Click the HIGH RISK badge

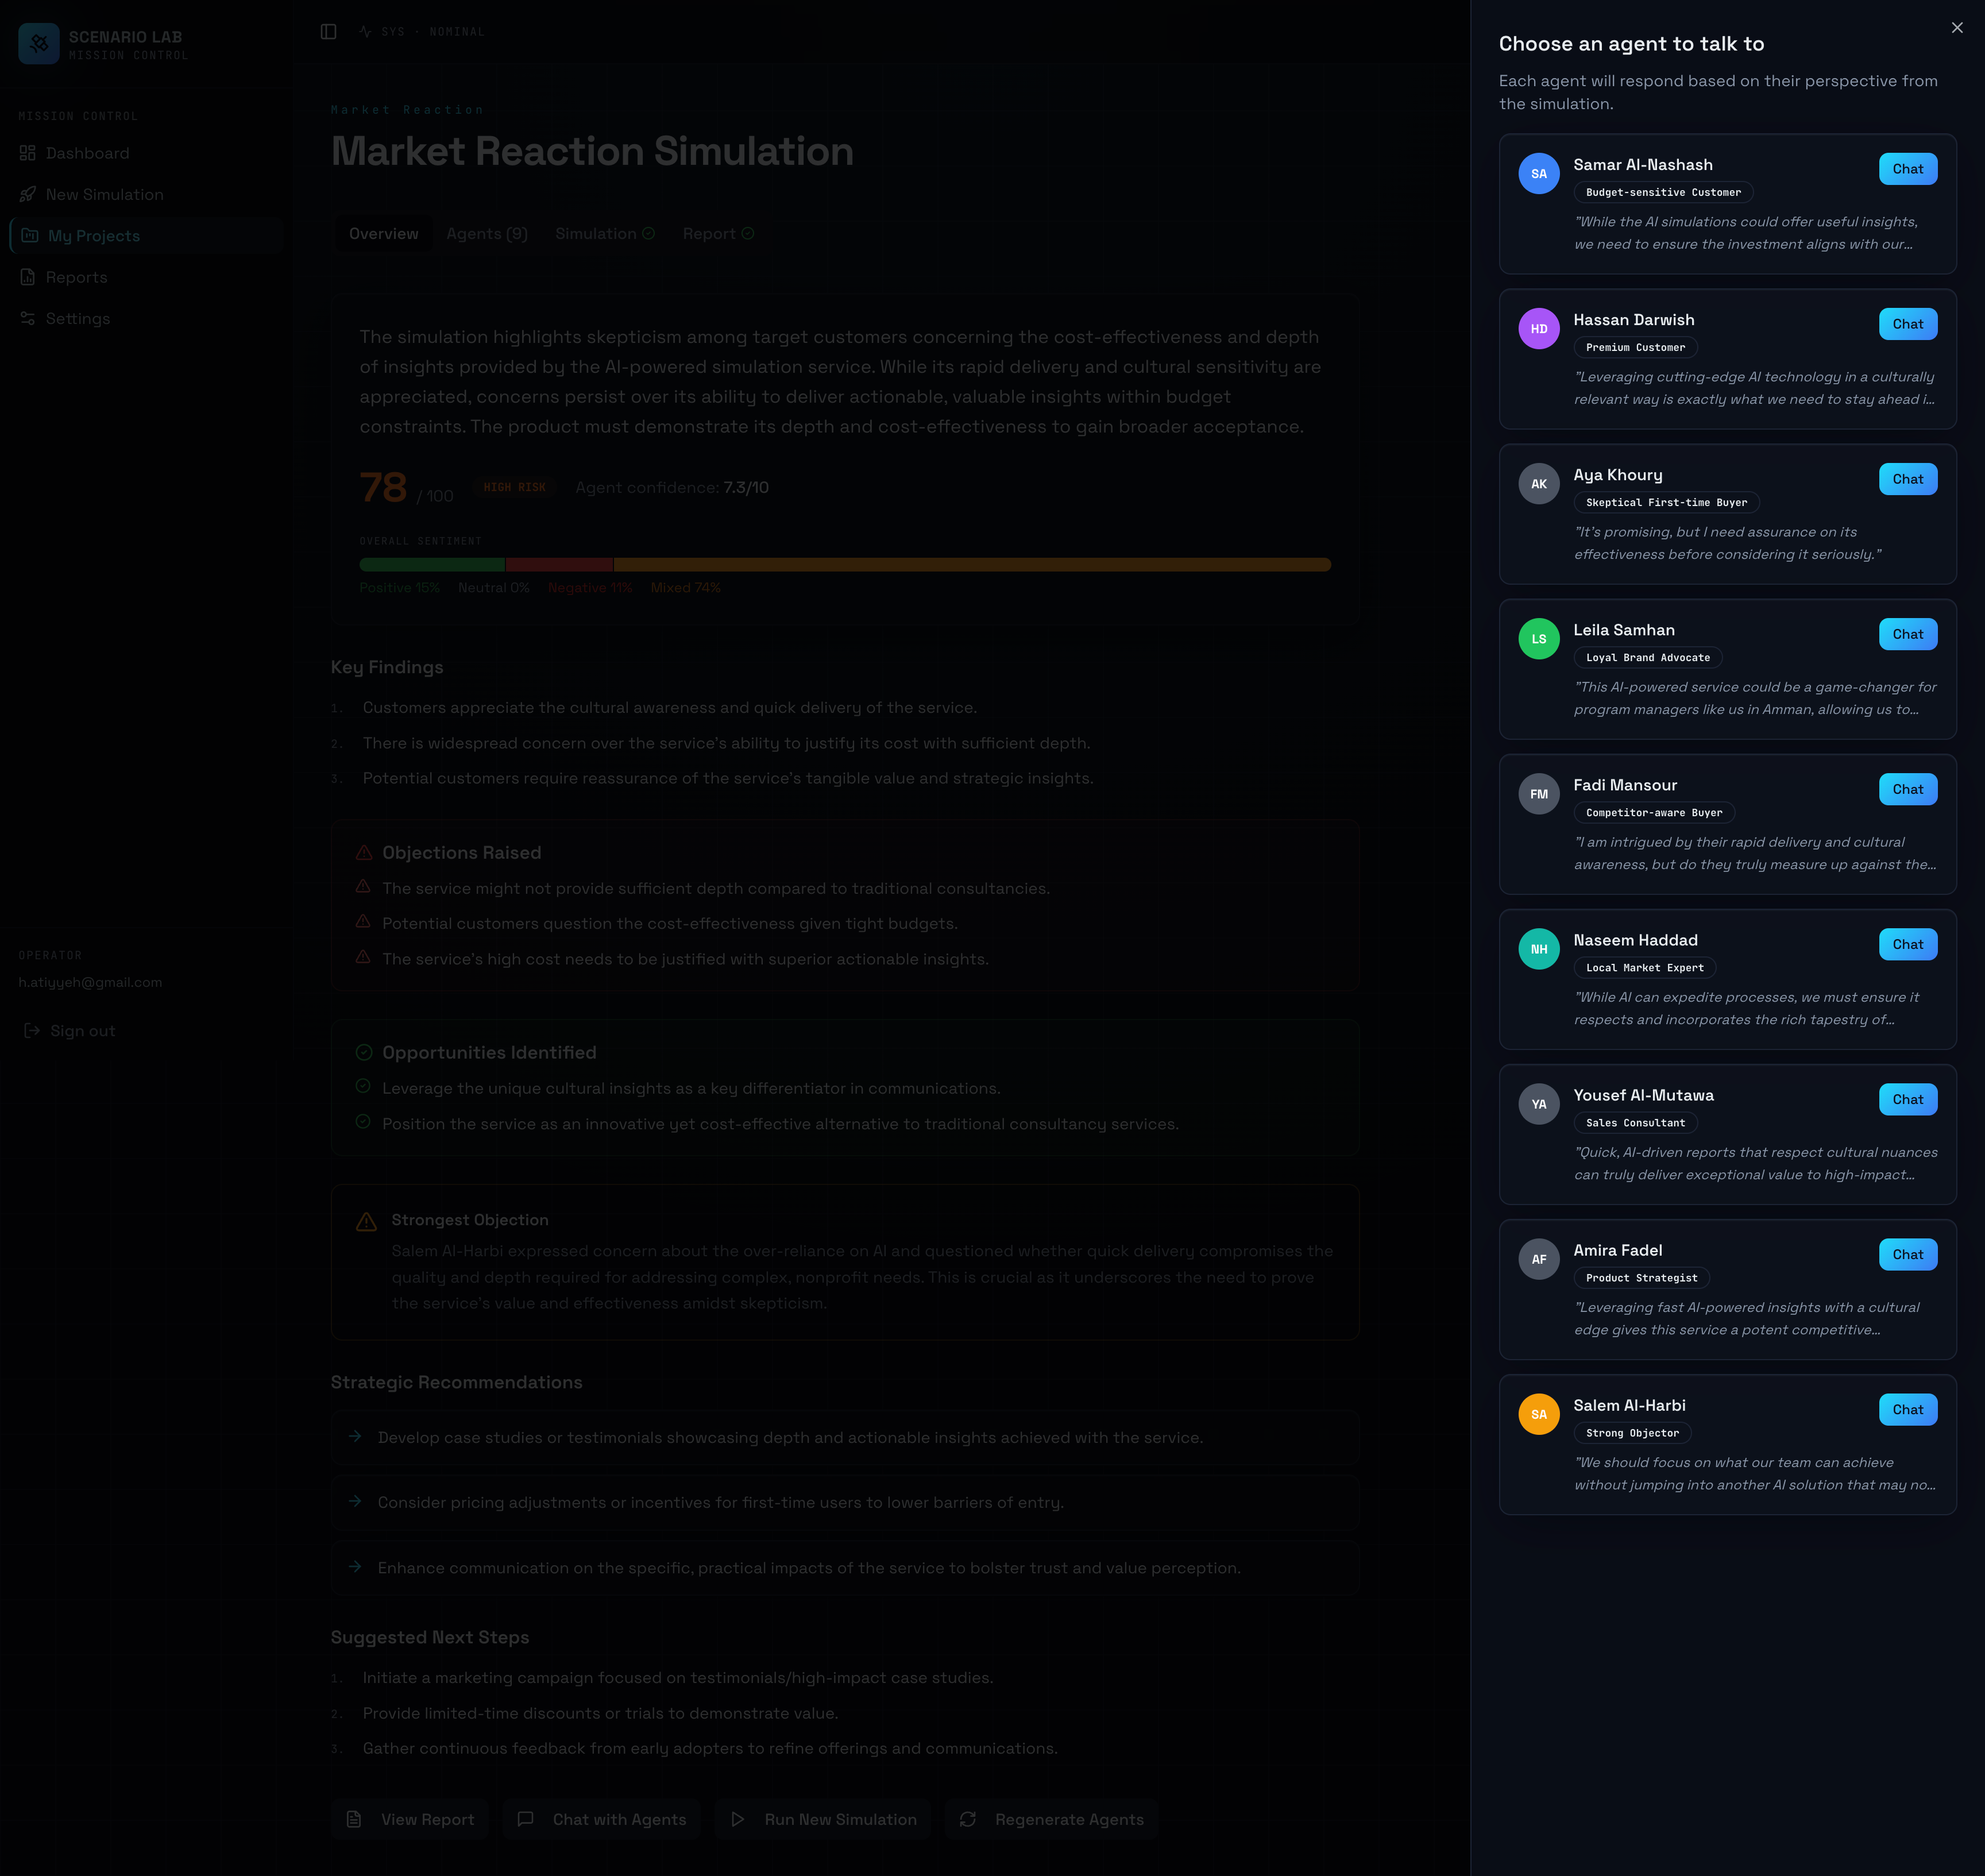point(515,488)
